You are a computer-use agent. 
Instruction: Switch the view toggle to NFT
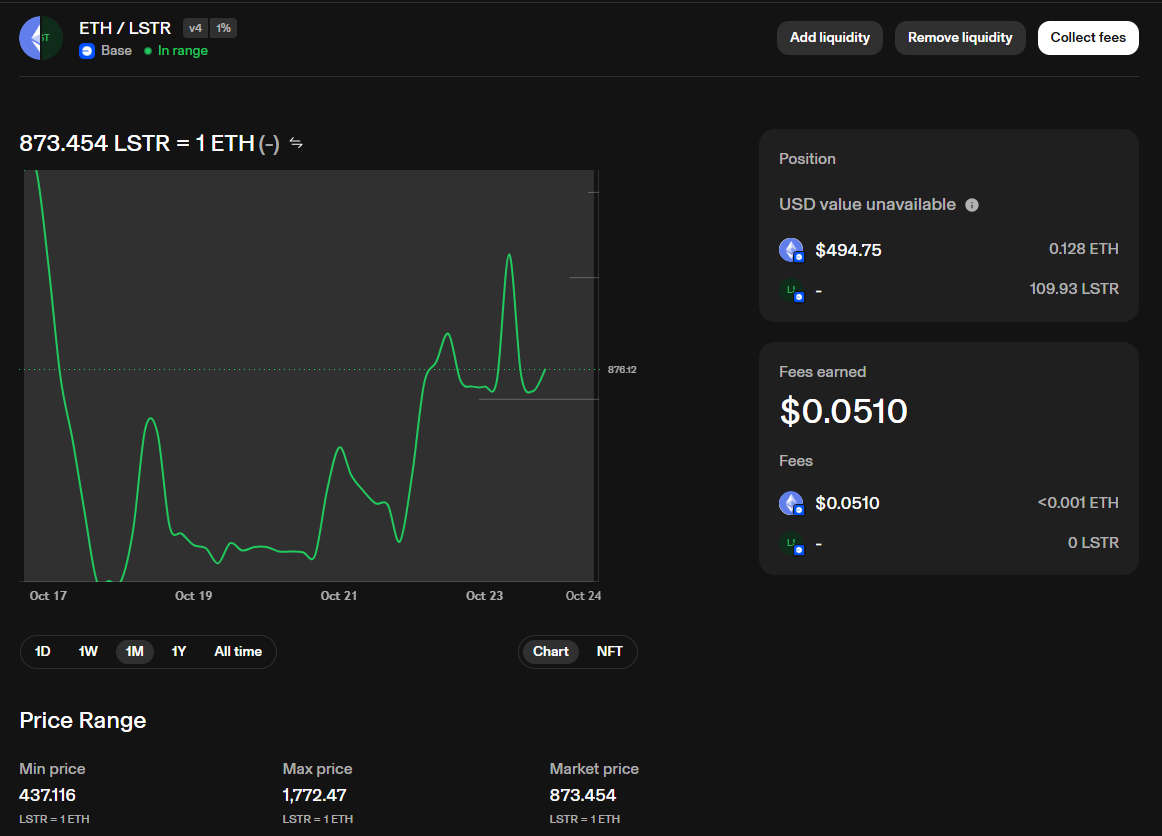pos(609,652)
